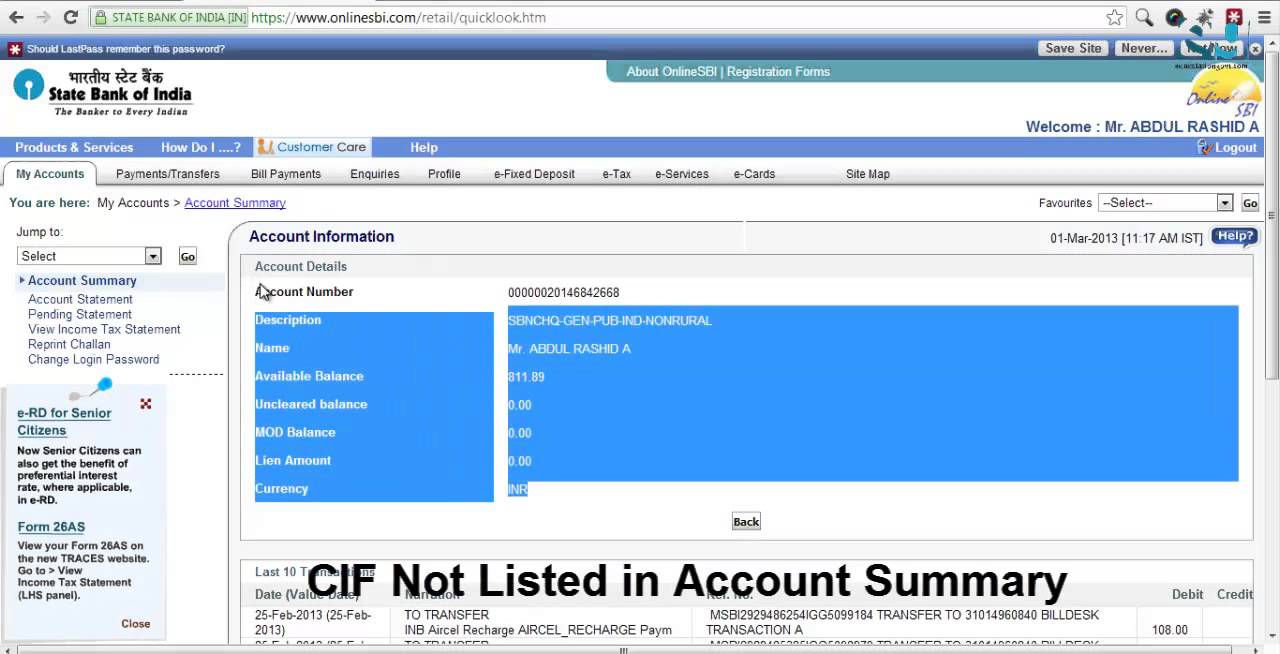Switch to Payments/Transfers tab

pos(168,174)
